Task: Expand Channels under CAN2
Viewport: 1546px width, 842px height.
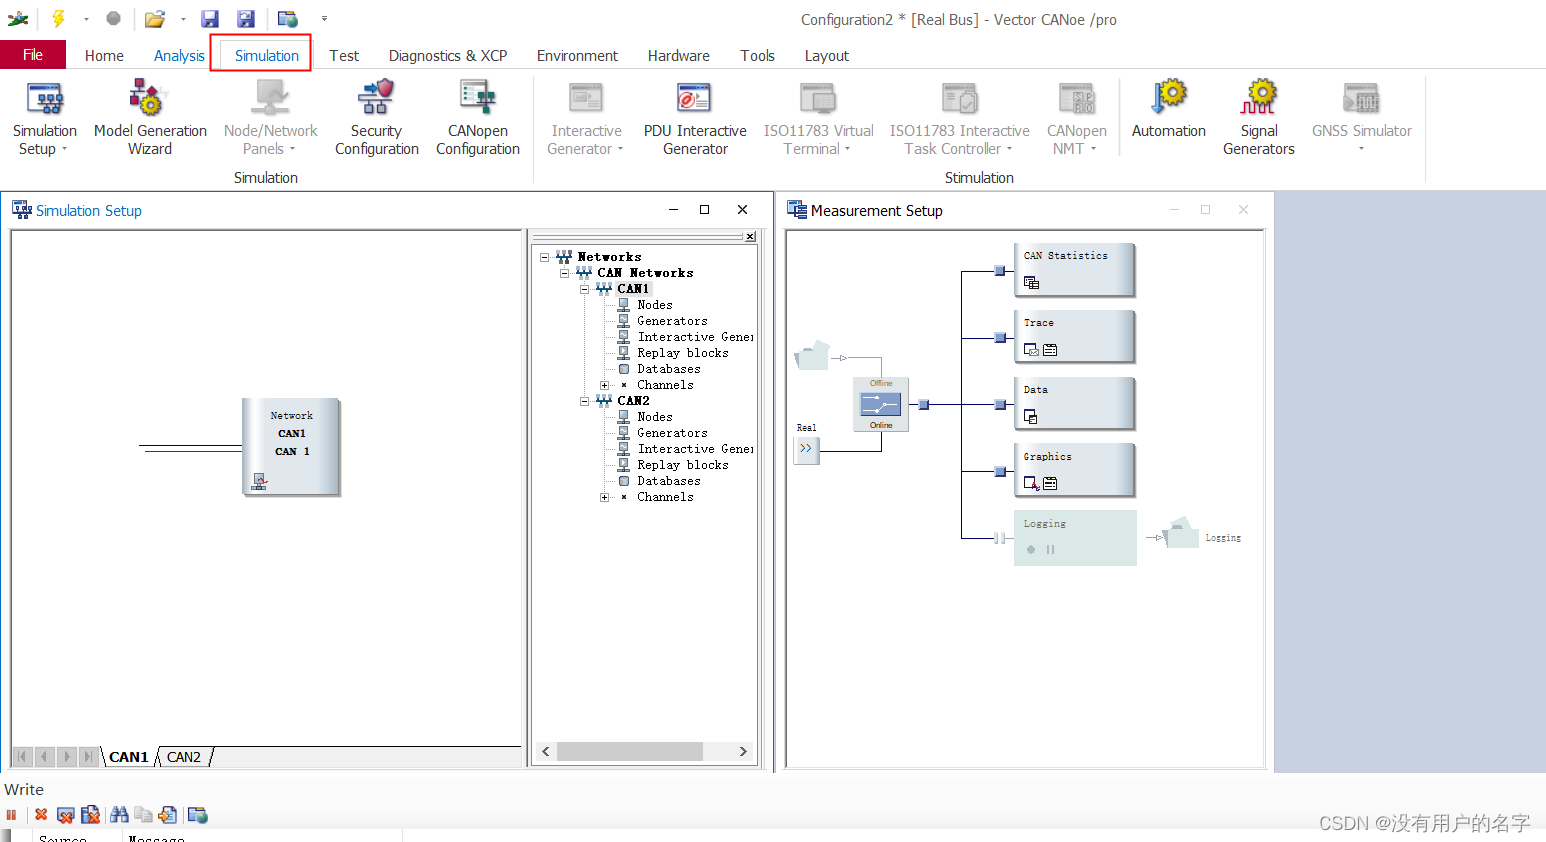Action: pos(604,497)
